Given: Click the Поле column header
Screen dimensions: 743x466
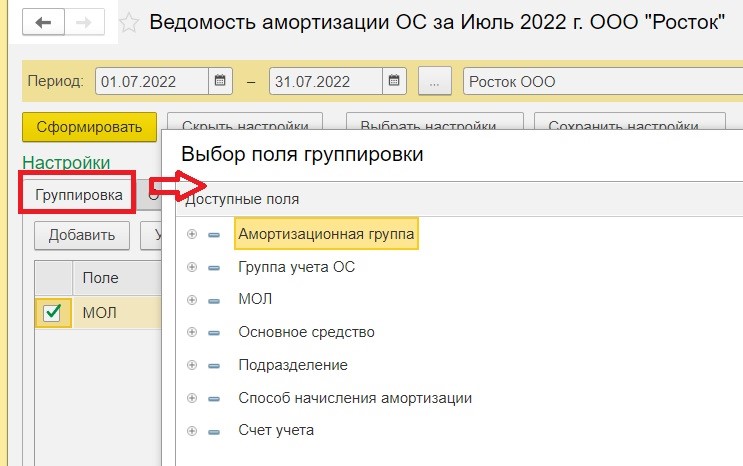Looking at the screenshot, I should tap(117, 278).
